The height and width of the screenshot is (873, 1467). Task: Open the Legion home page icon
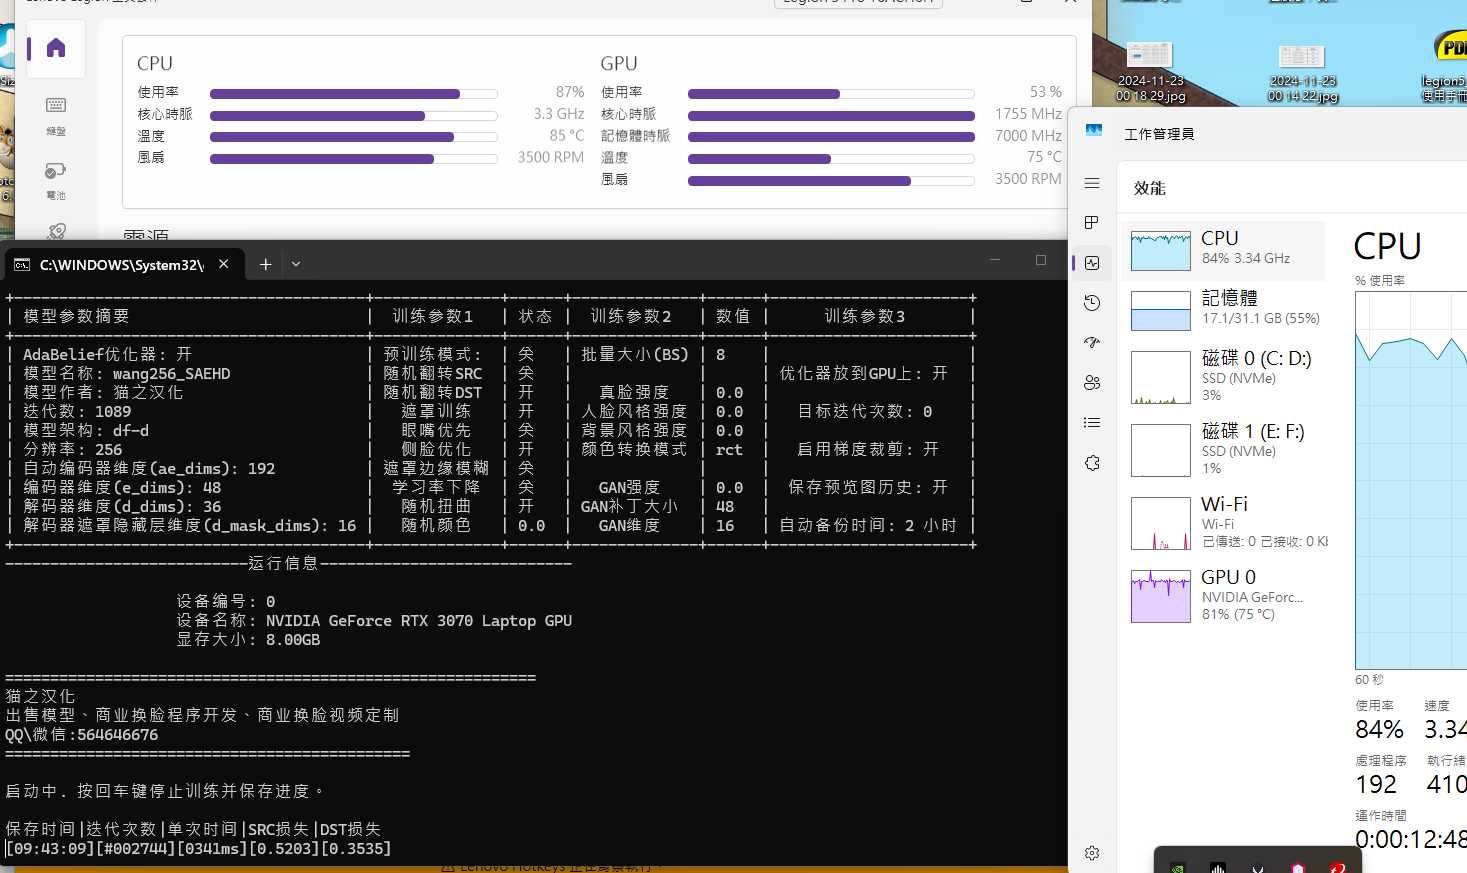(56, 48)
